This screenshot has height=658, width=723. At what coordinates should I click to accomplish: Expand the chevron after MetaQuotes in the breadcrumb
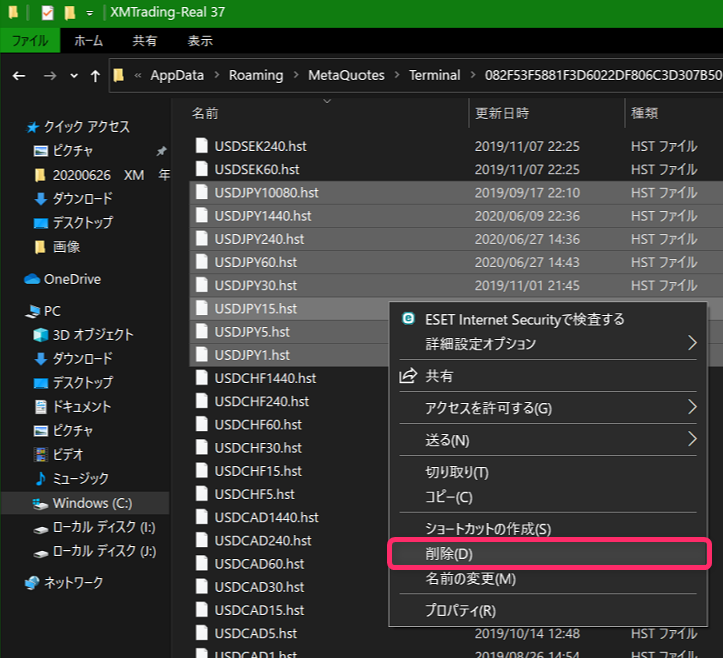pyautogui.click(x=397, y=75)
